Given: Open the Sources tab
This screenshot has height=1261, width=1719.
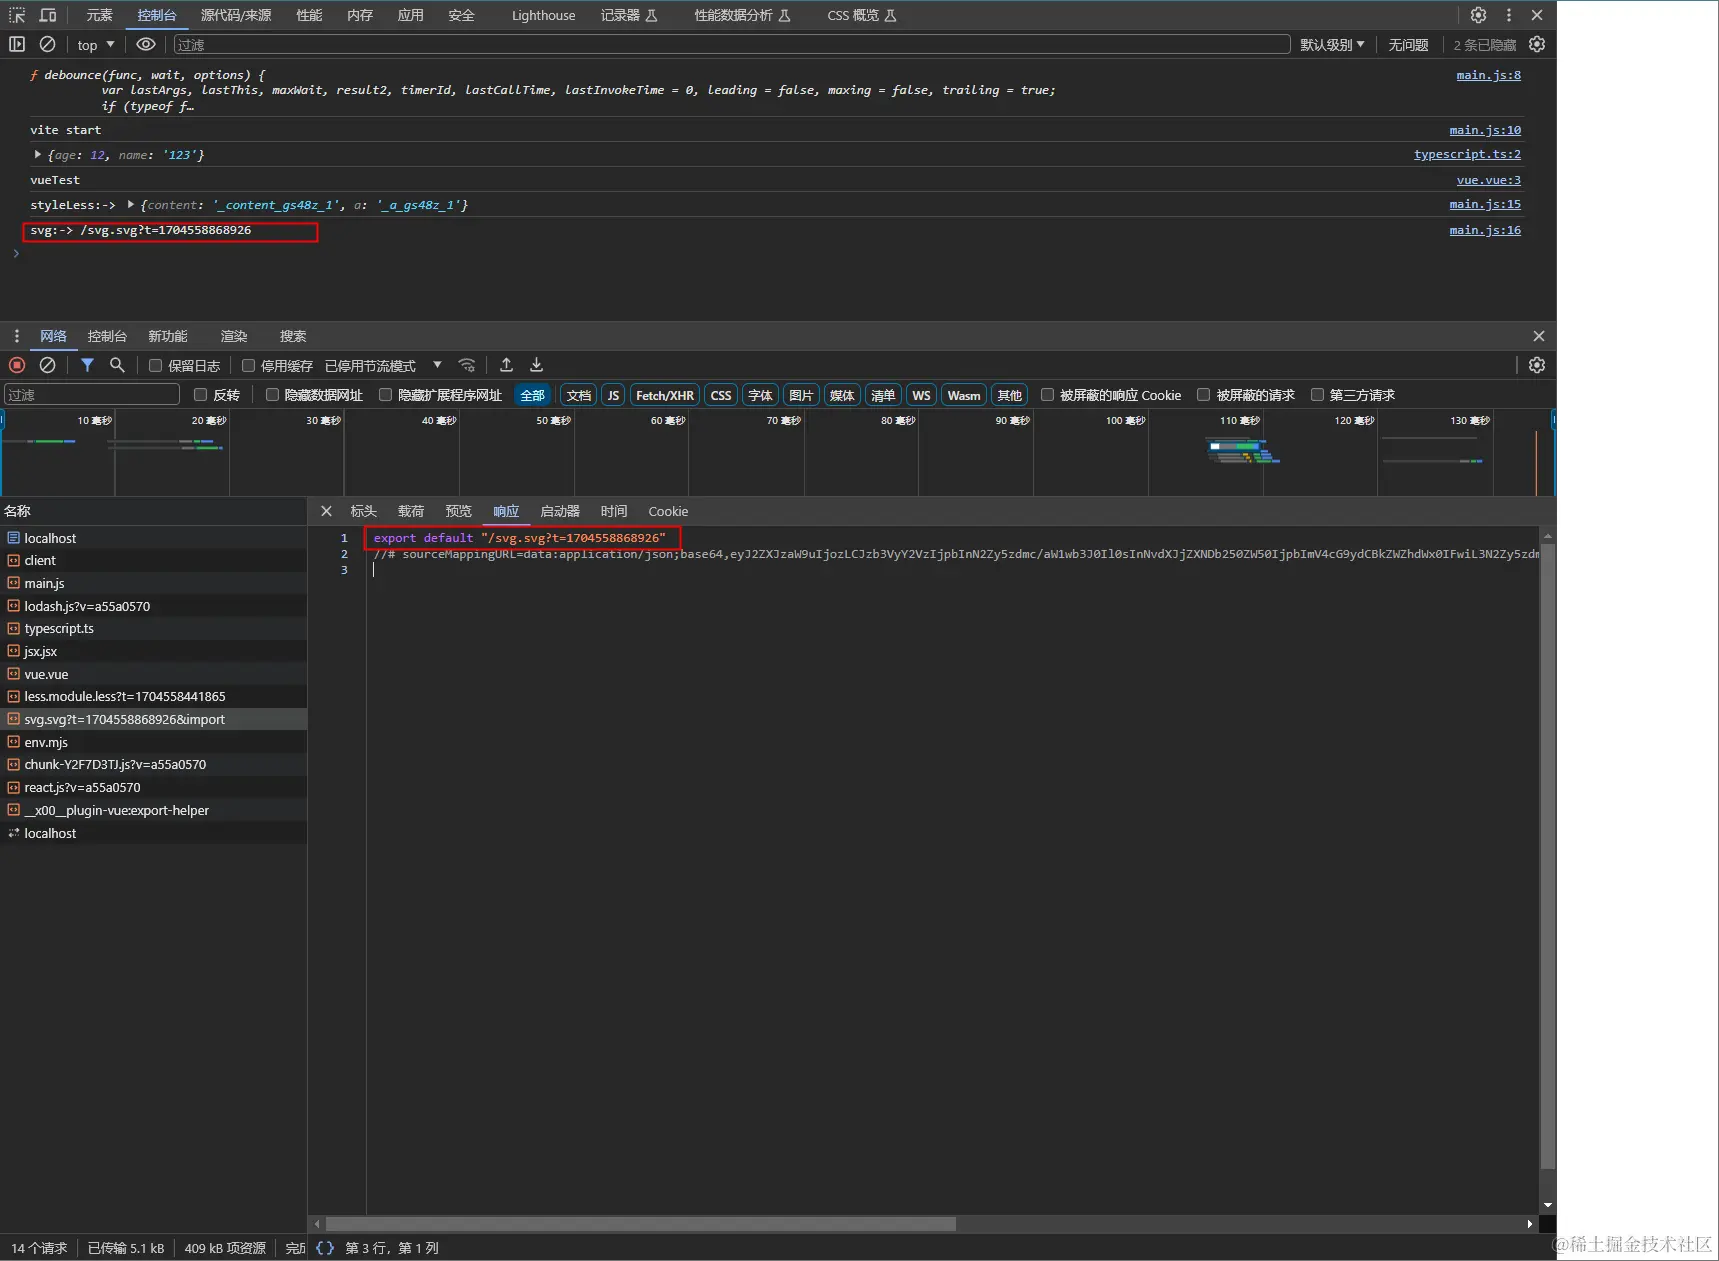Looking at the screenshot, I should tap(236, 15).
